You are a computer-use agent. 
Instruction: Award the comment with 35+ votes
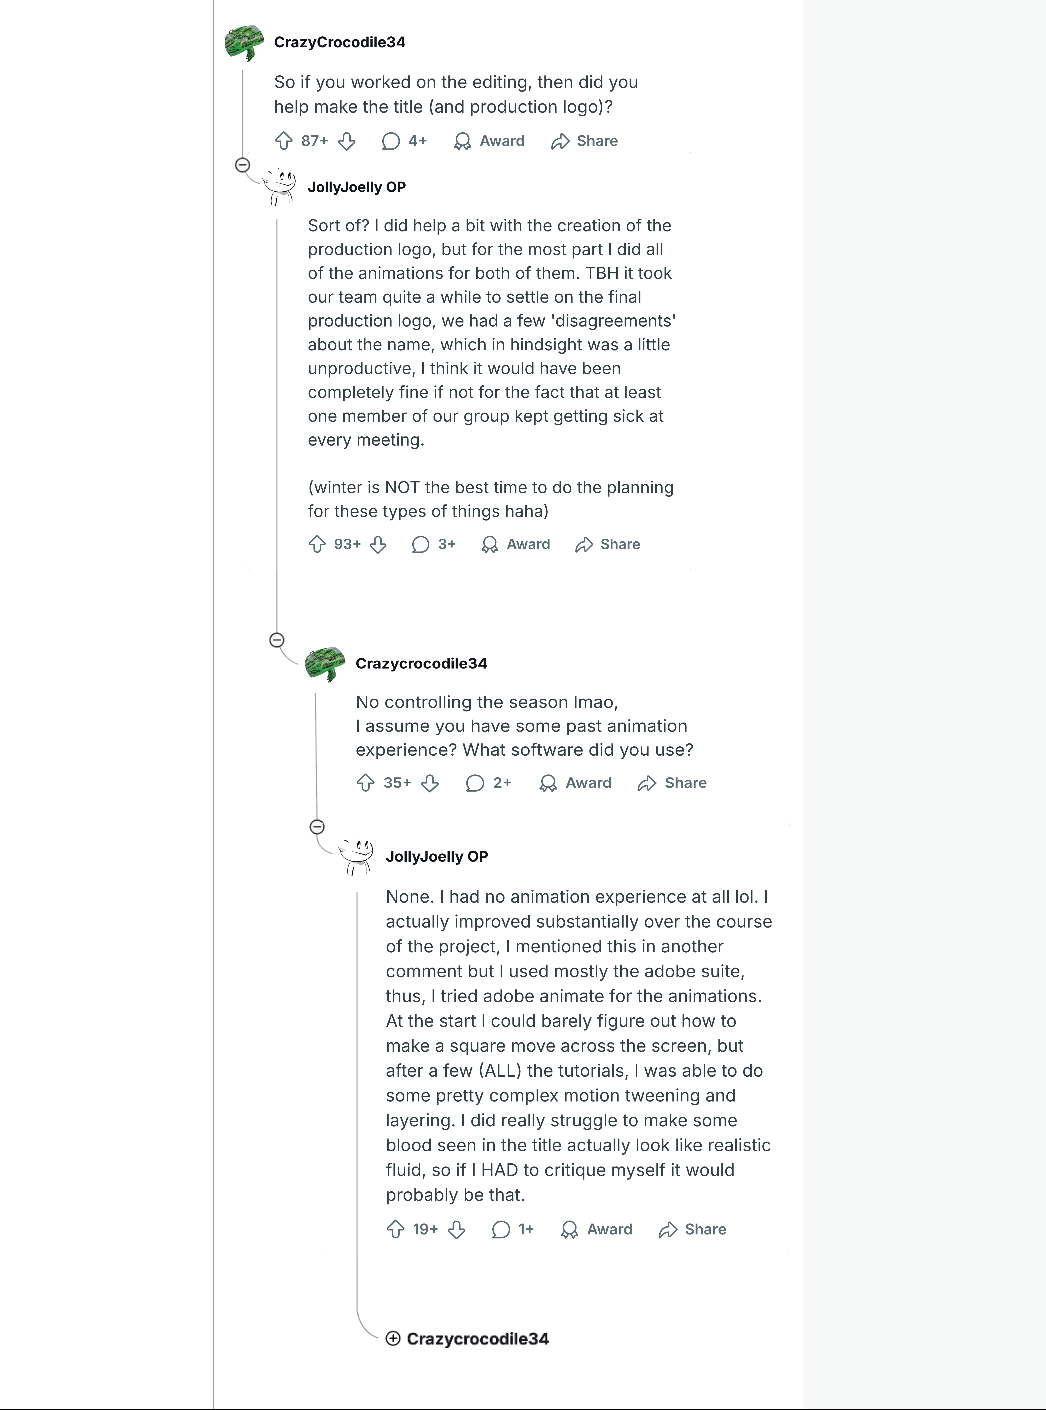tap(575, 783)
